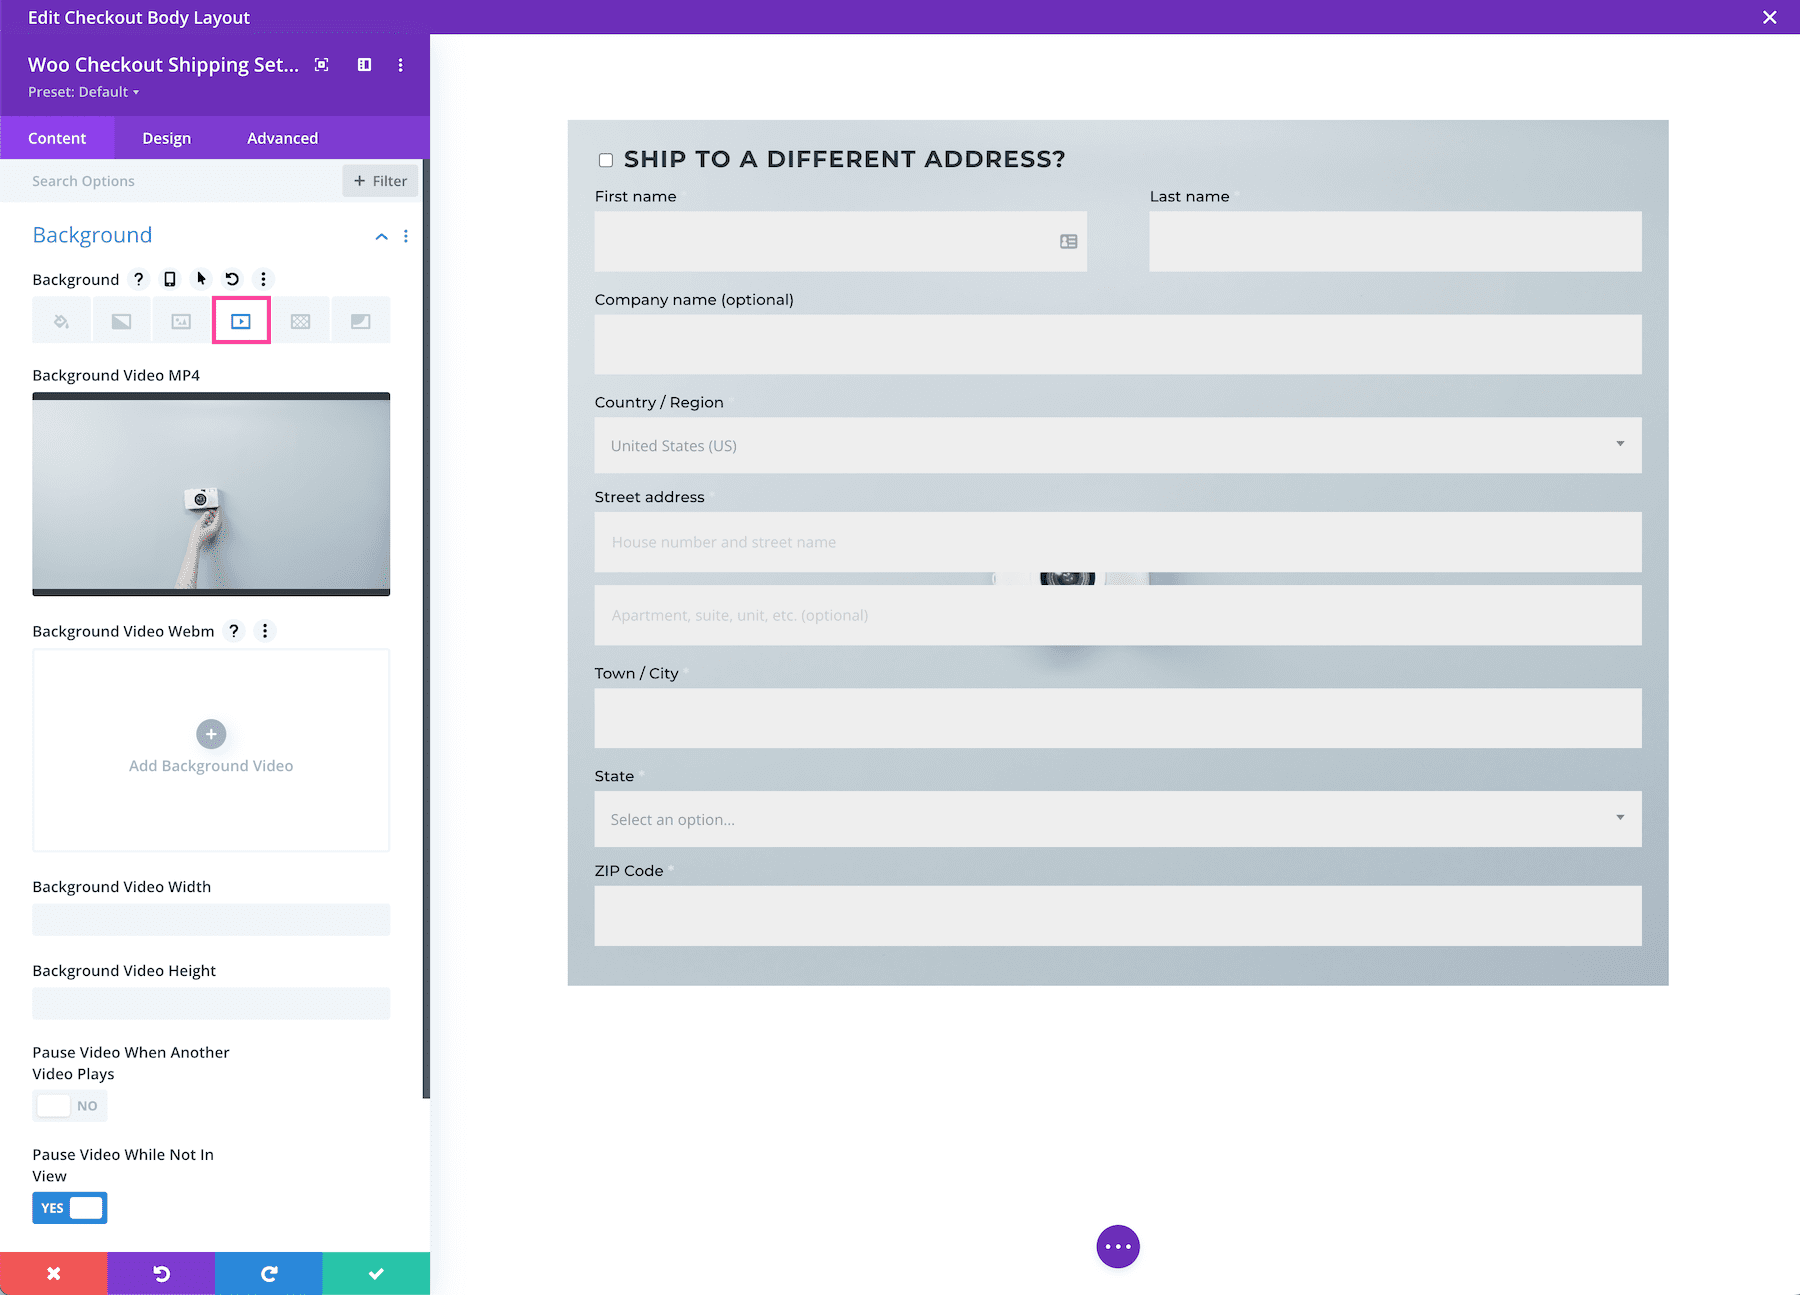This screenshot has height=1295, width=1800.
Task: Collapse the Background section chevron
Action: tap(381, 237)
